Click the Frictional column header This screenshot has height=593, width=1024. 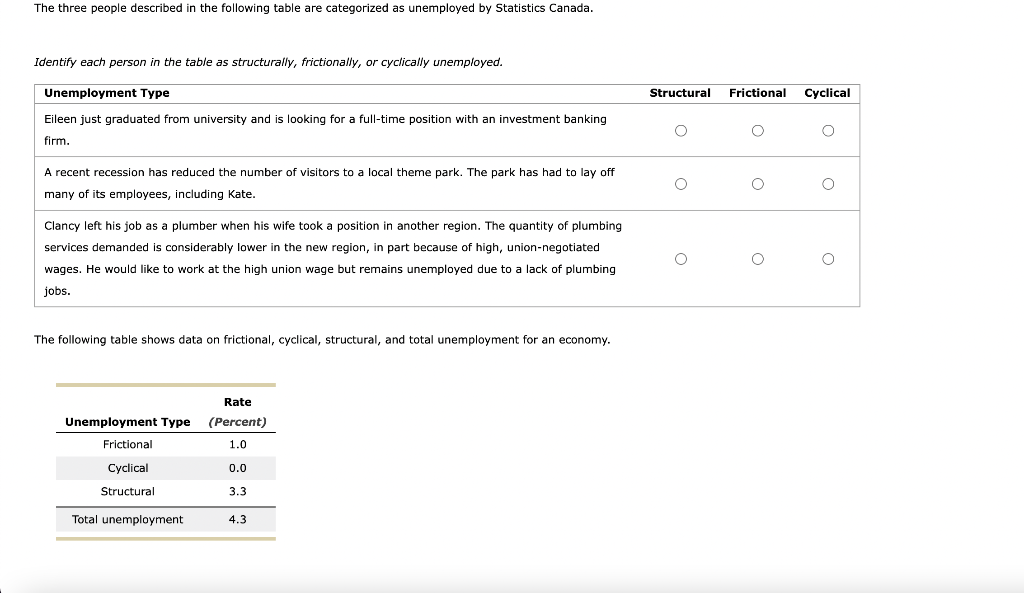(x=757, y=92)
